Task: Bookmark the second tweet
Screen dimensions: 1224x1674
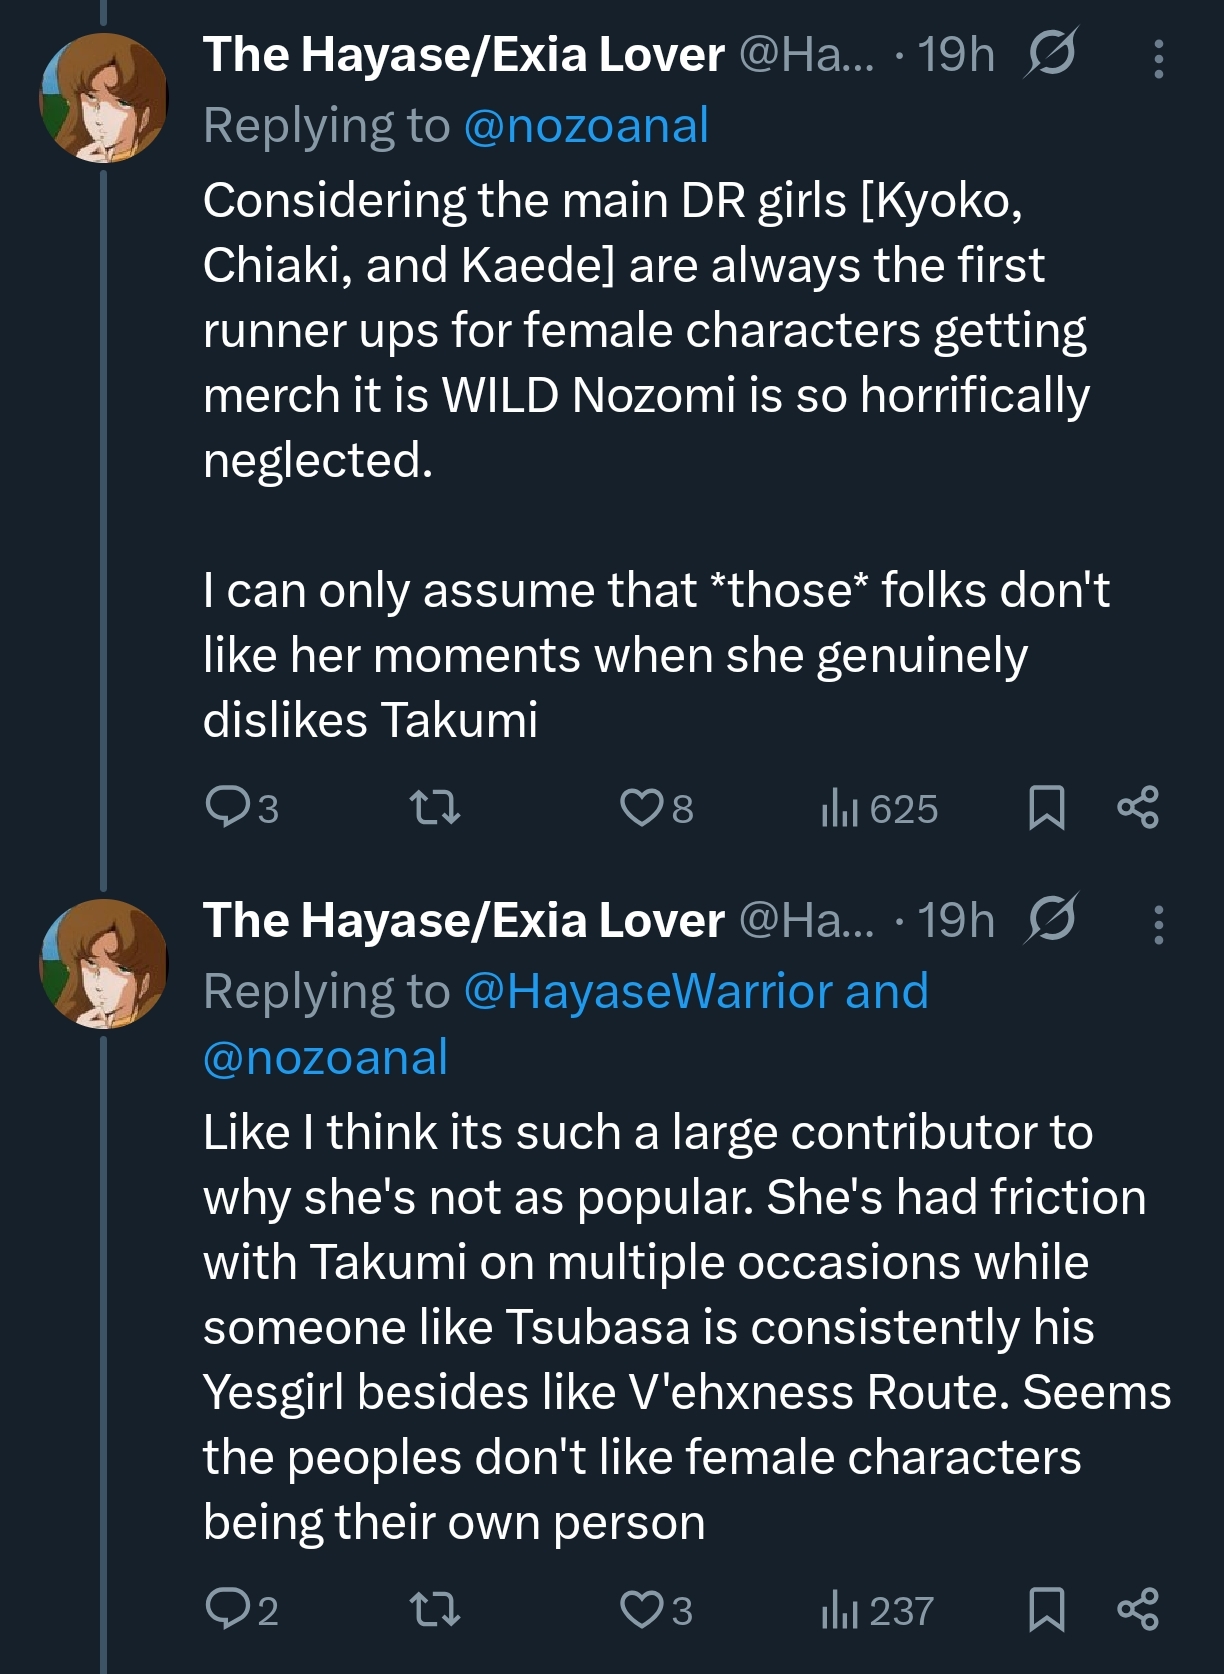Action: [x=1046, y=1609]
